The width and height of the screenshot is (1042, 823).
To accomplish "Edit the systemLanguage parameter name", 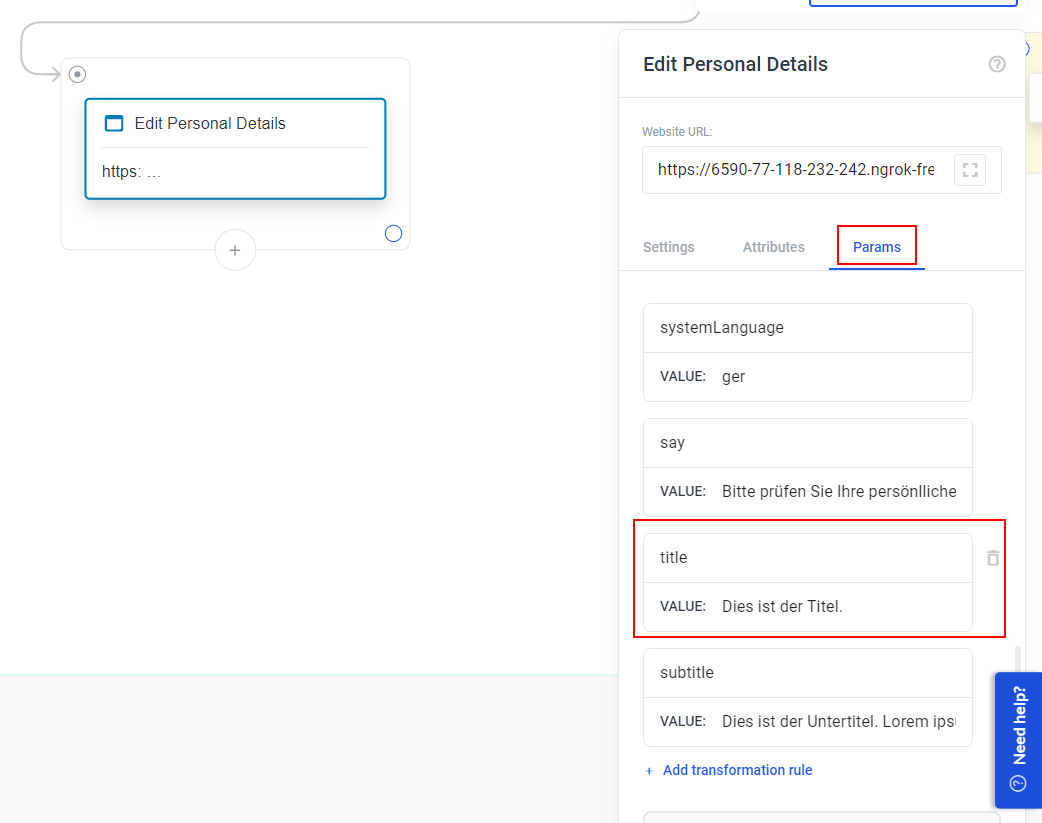I will tap(807, 328).
